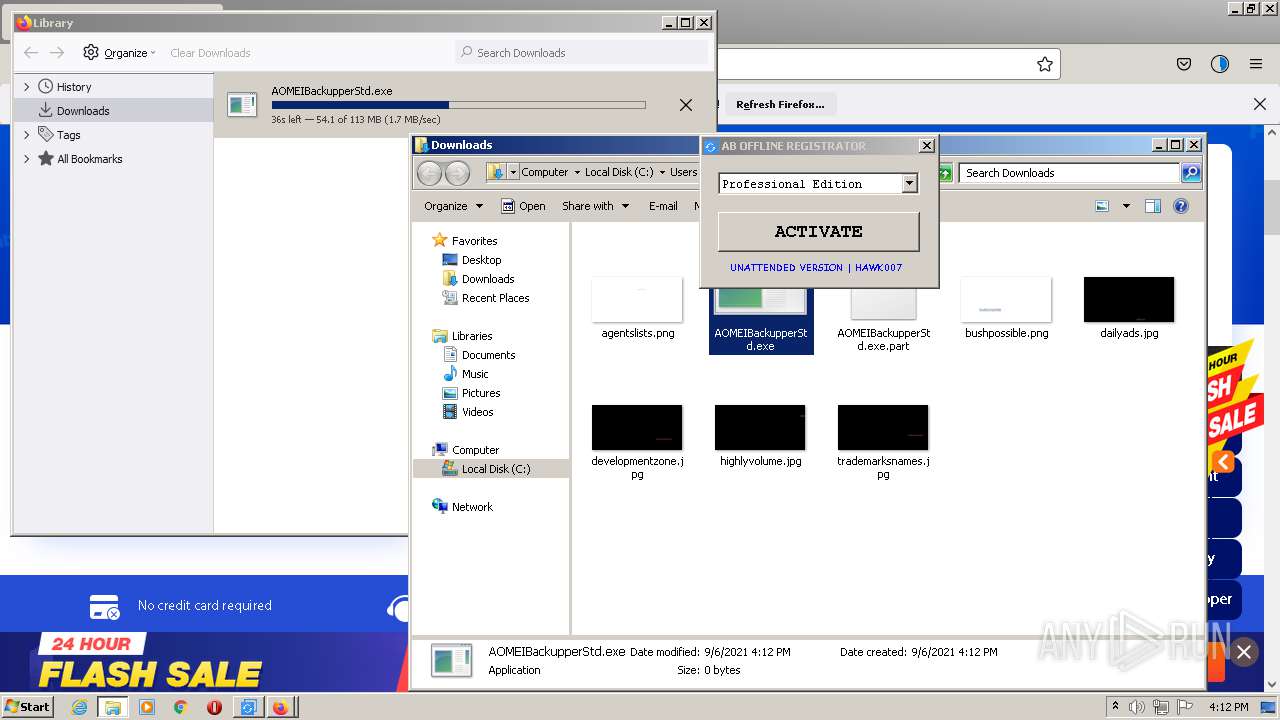Image resolution: width=1280 pixels, height=720 pixels.
Task: Expand the All Bookmarks node
Action: click(x=27, y=159)
